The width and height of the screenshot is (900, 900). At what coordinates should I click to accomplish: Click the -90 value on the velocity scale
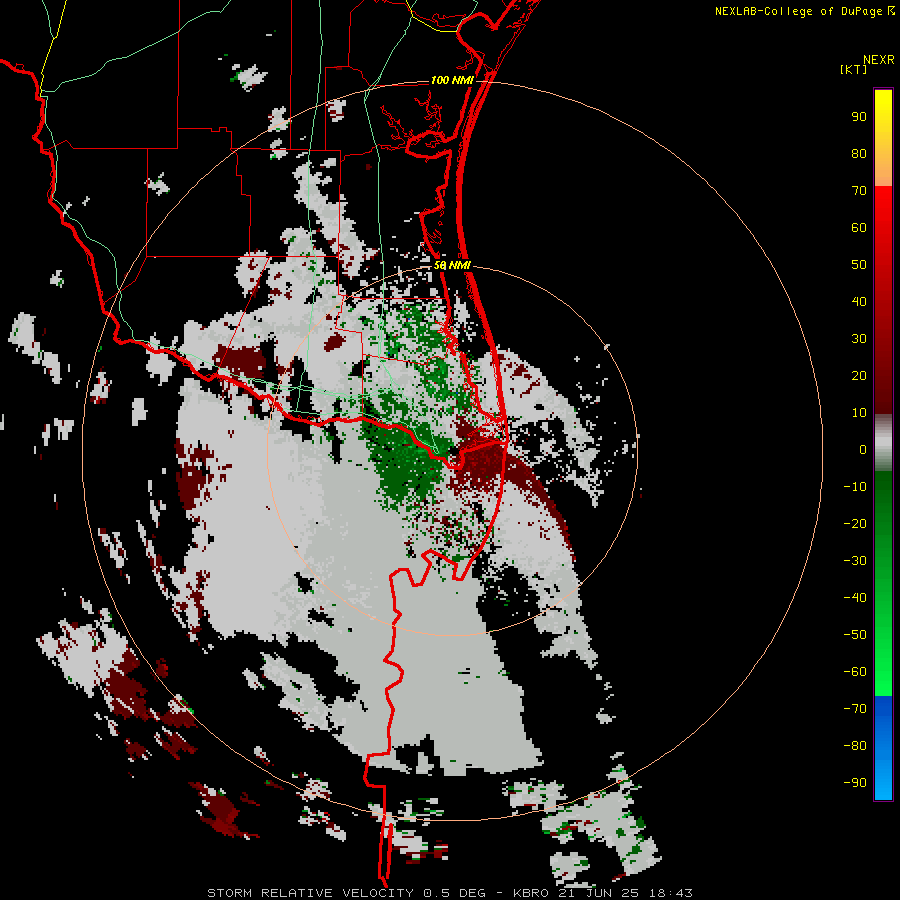point(855,783)
